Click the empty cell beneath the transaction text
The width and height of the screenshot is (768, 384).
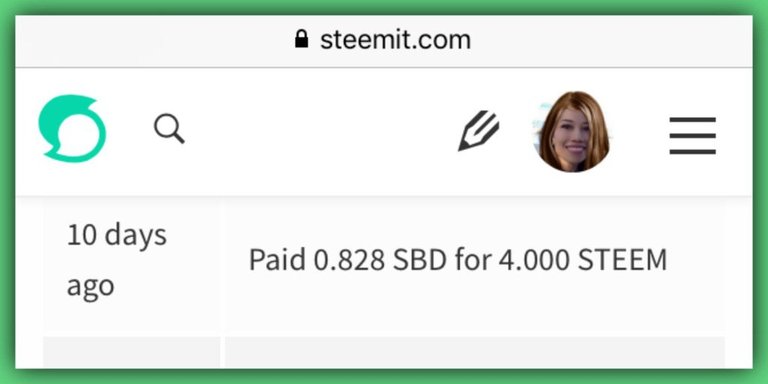coord(475,352)
